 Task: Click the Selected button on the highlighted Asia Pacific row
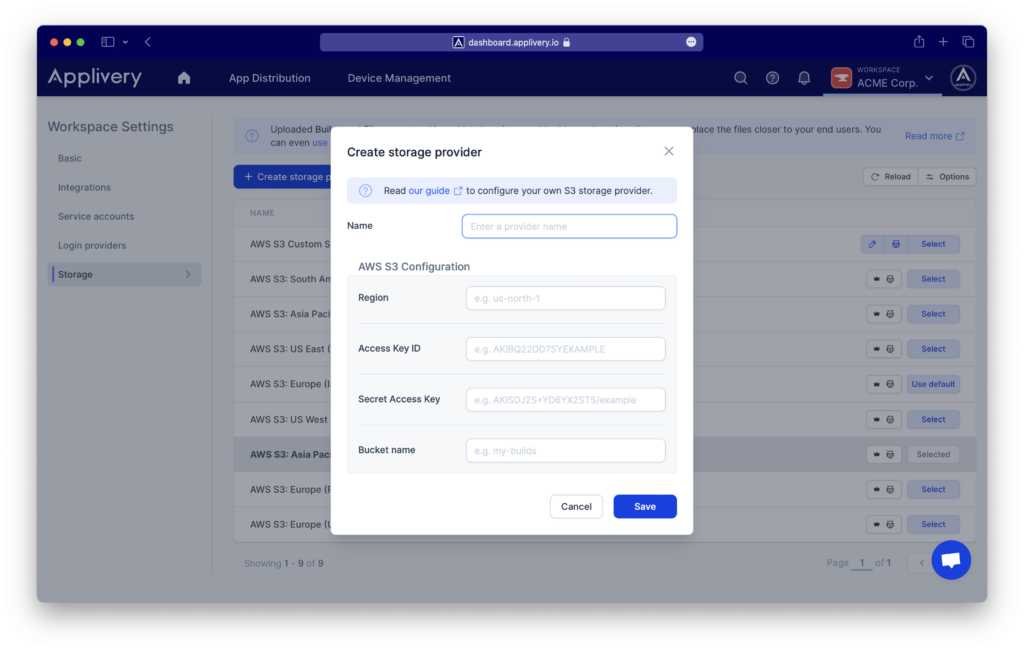[933, 454]
